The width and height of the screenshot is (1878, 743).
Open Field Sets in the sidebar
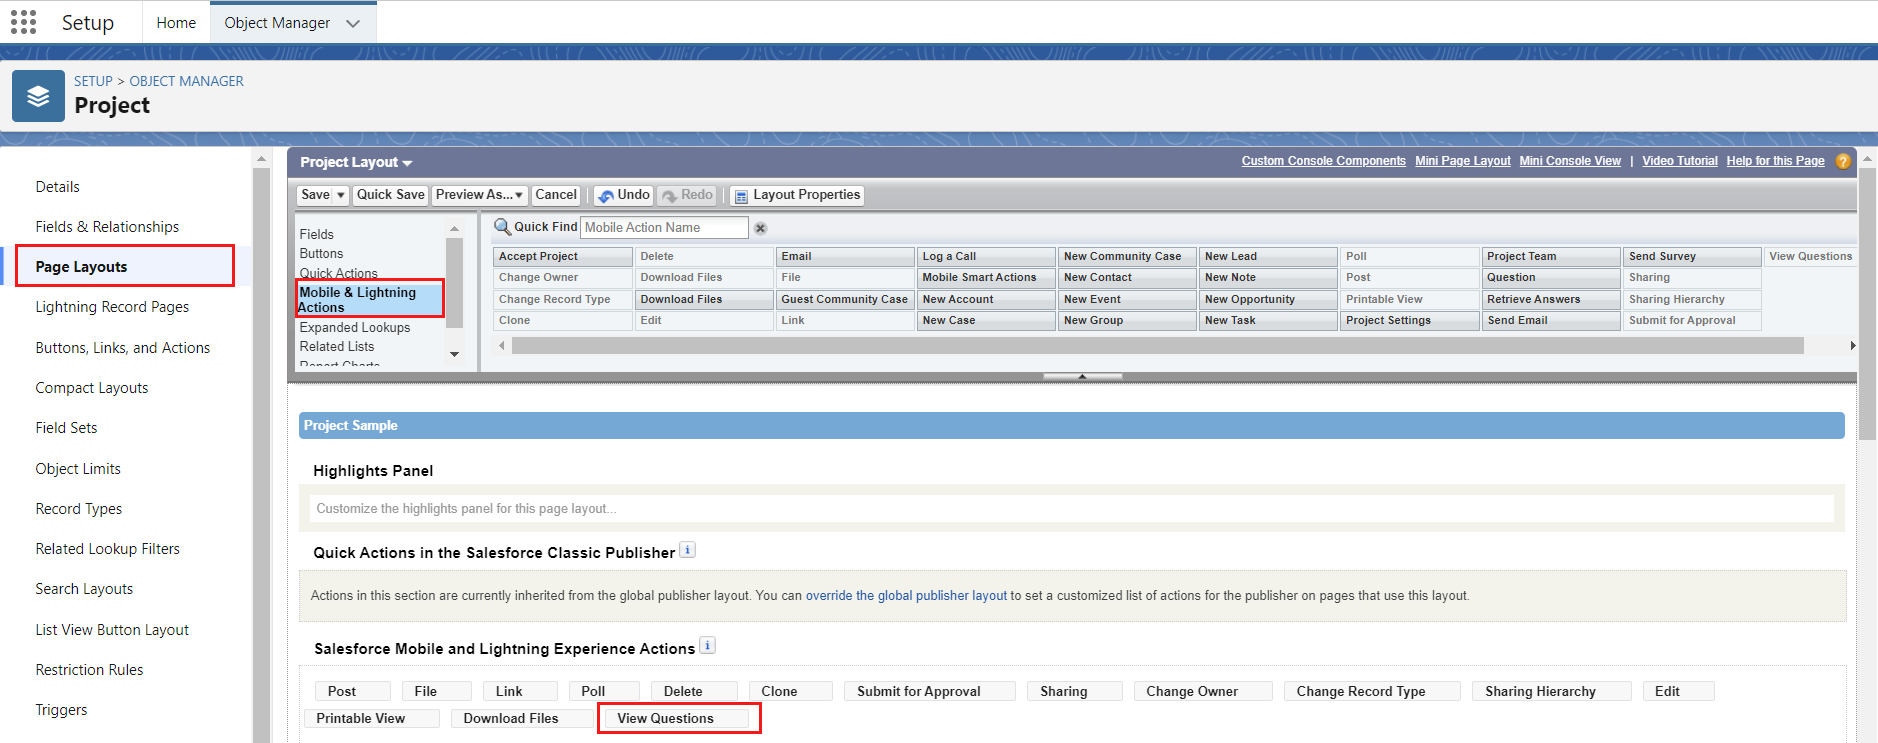66,428
